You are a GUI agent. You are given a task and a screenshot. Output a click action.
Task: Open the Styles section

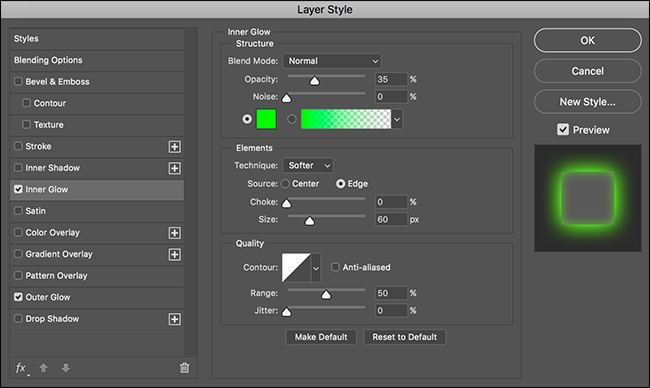coord(97,39)
